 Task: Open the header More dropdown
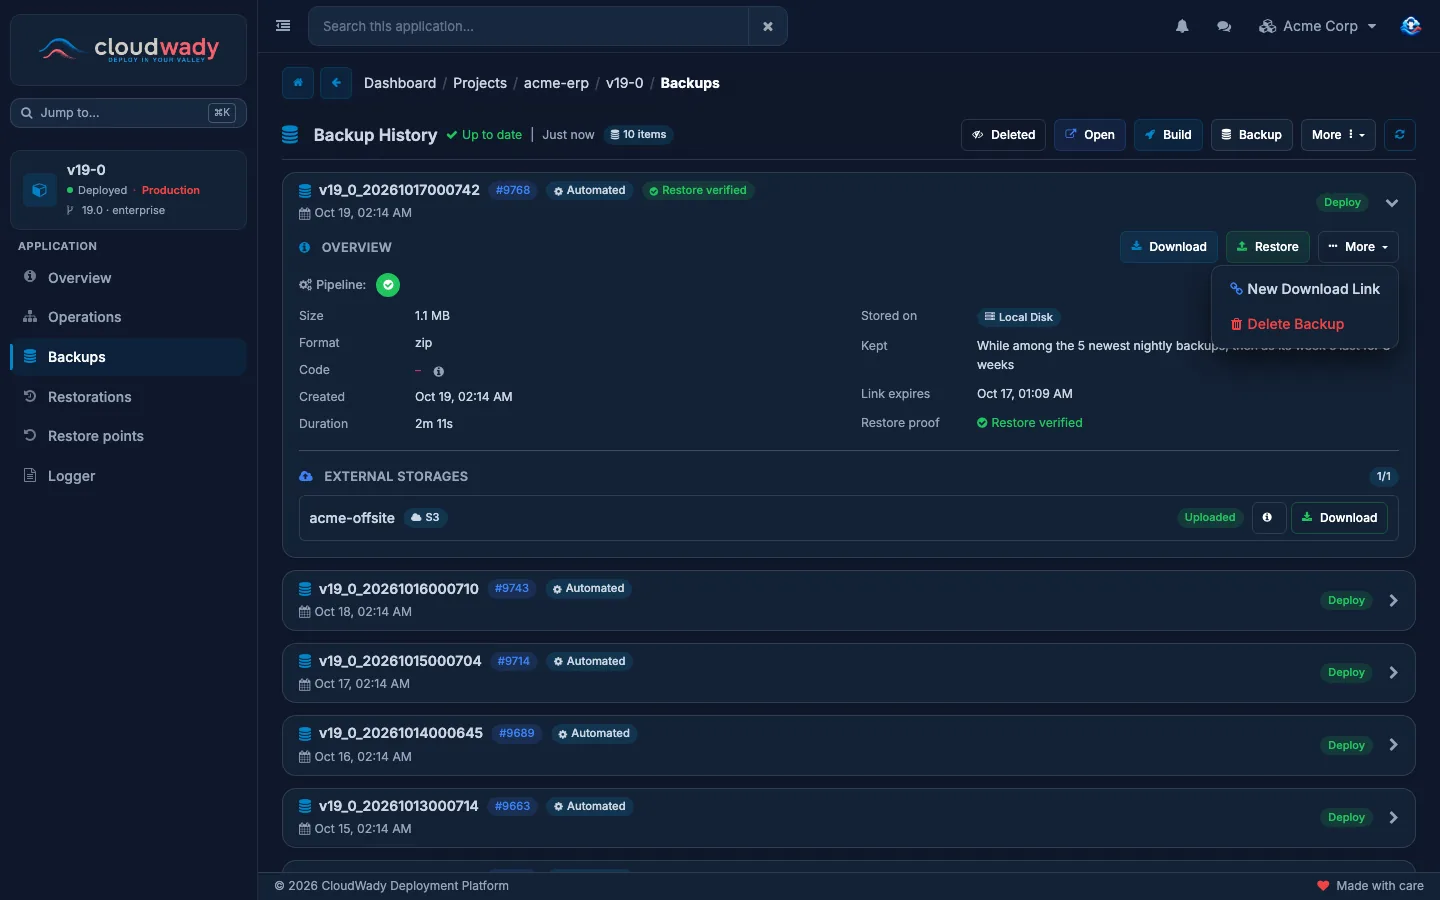coord(1338,135)
